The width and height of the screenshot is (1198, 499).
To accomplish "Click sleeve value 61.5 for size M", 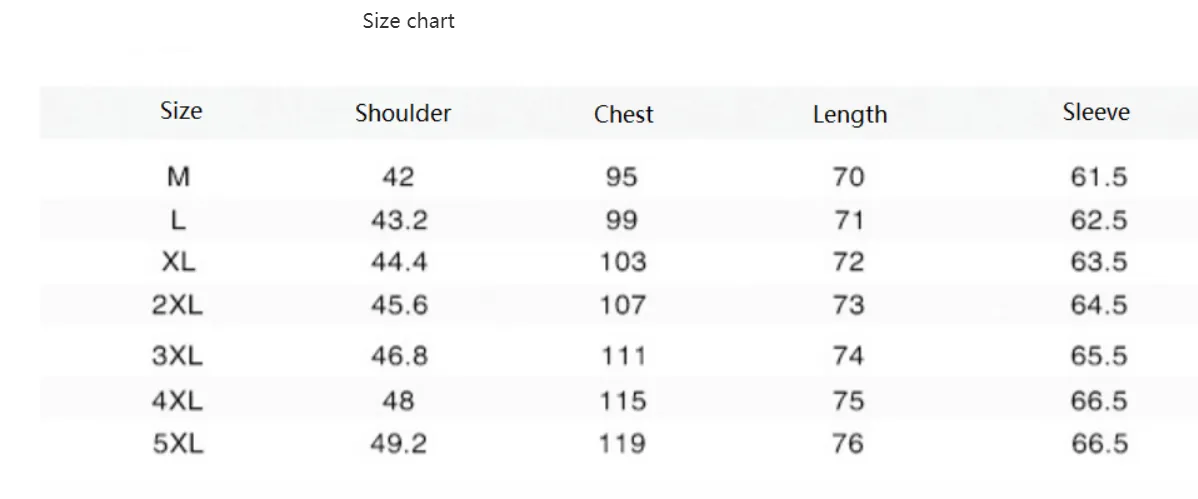I will 1099,177.
